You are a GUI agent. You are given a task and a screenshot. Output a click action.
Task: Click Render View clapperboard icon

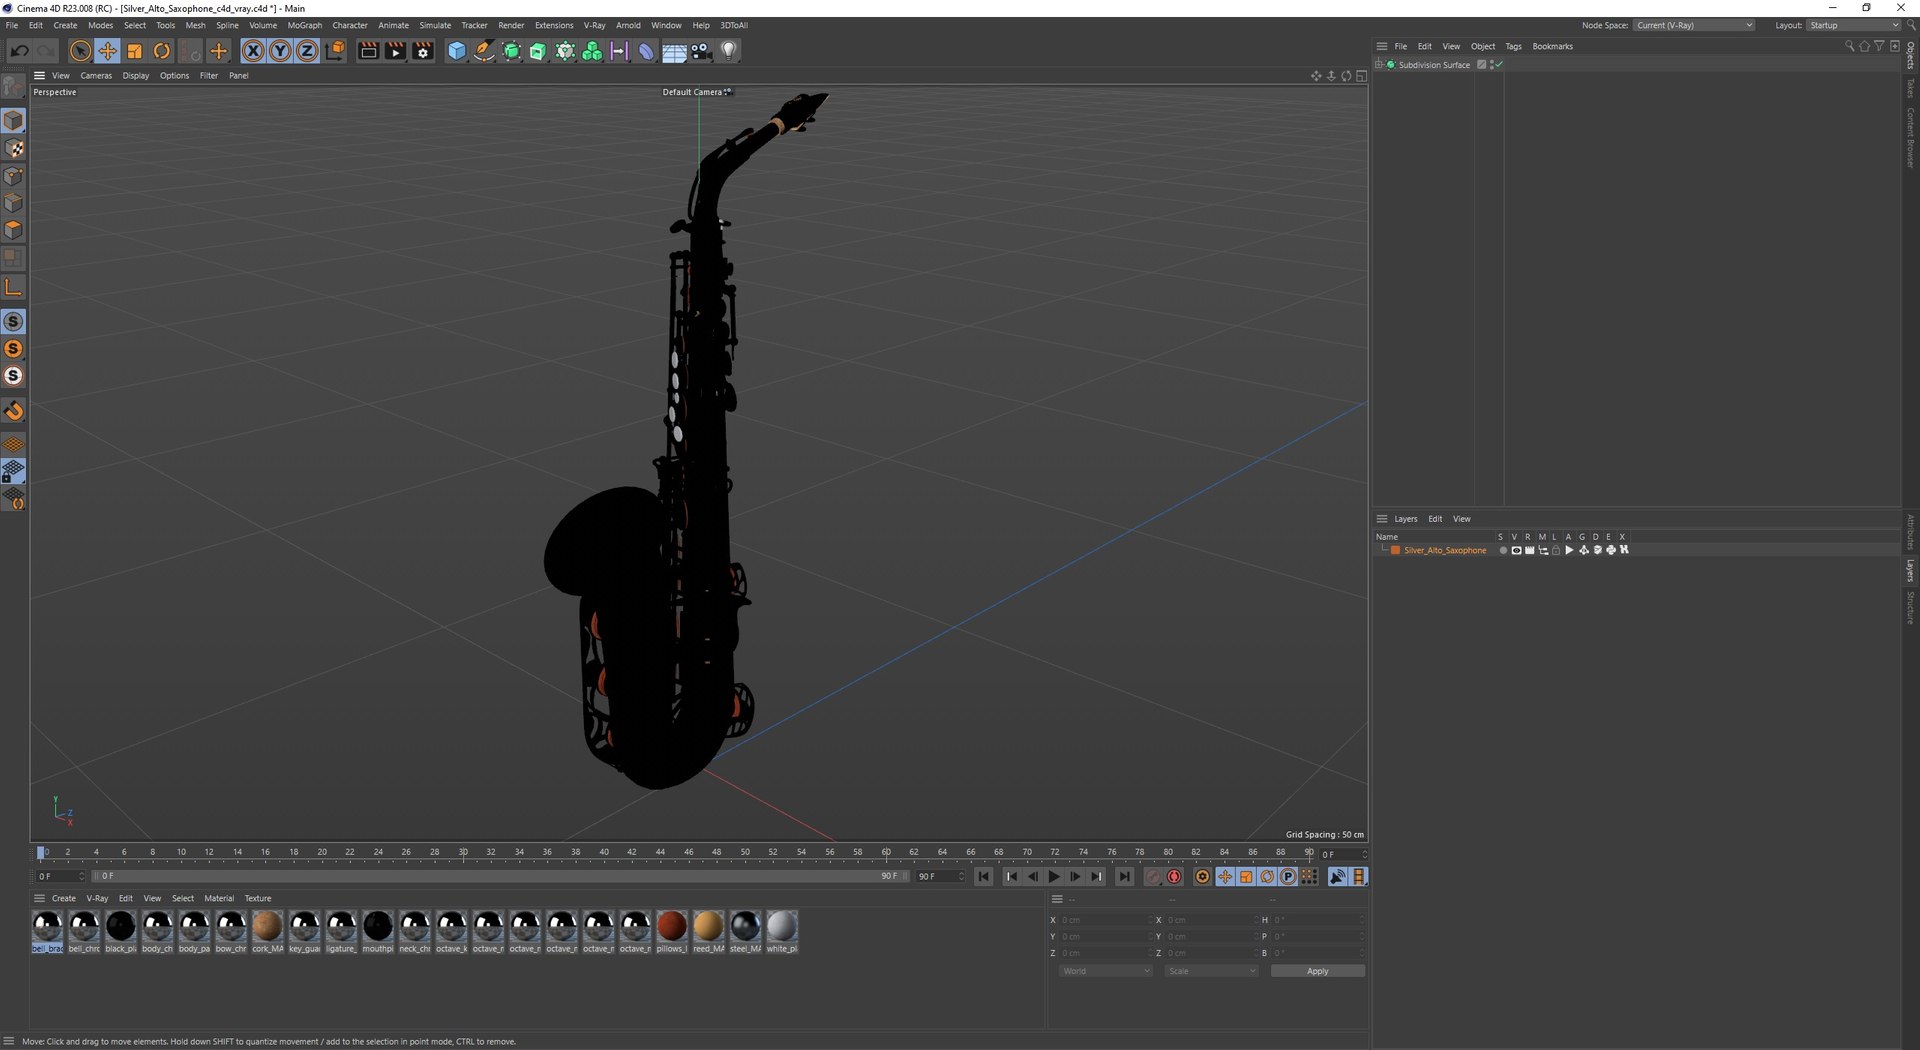click(368, 51)
